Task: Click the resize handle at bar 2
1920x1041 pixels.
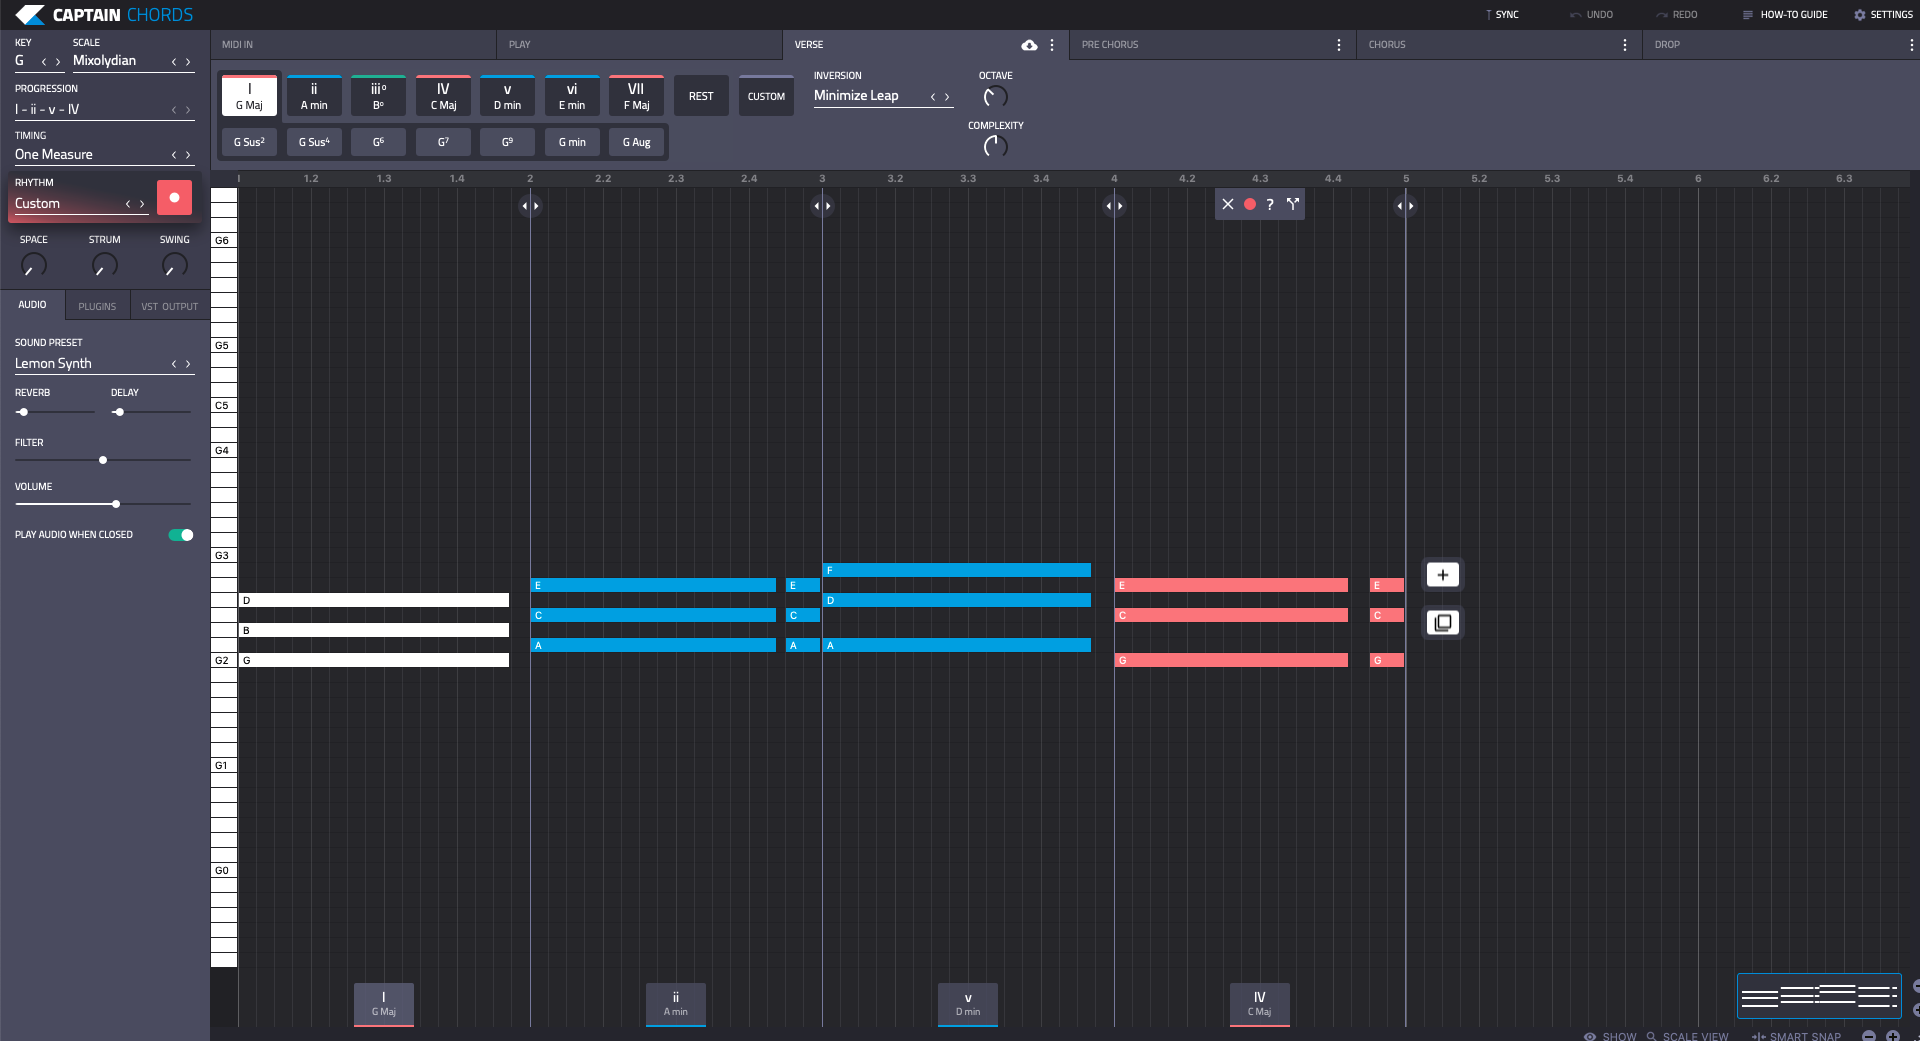Action: (x=530, y=206)
